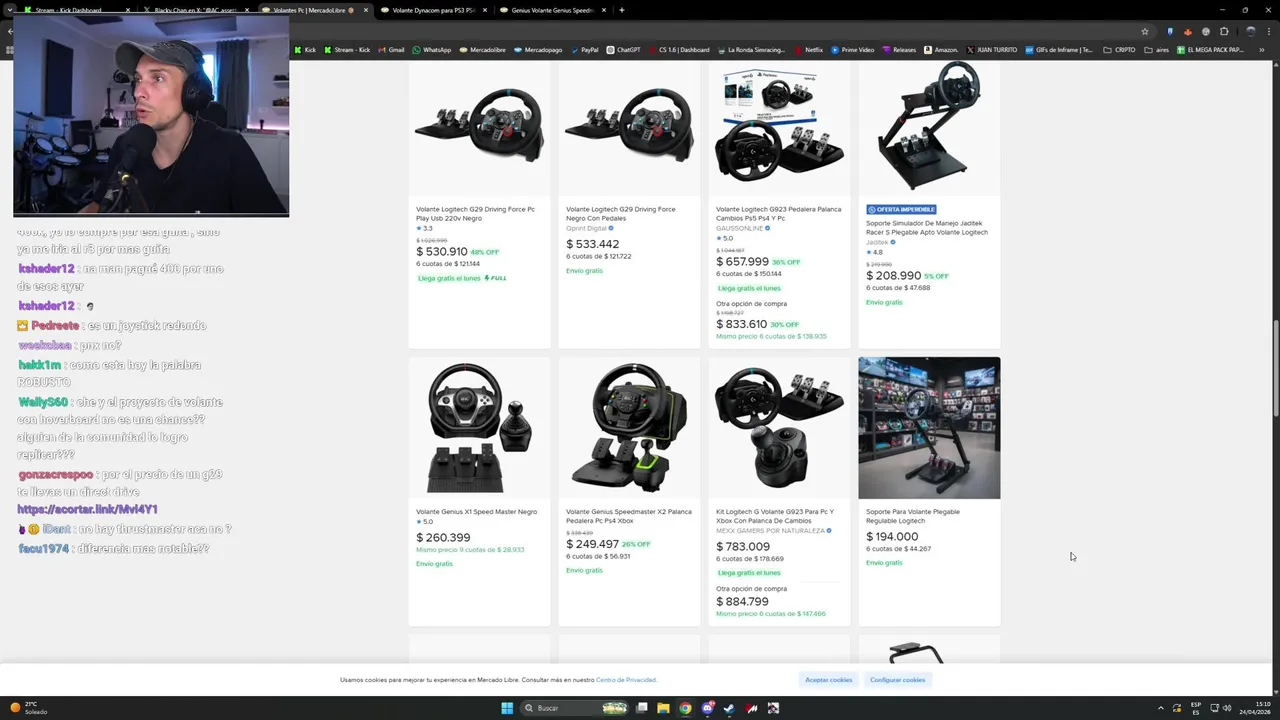Click the $533.442 G29 product image
Viewport: 1280px width, 720px height.
[629, 125]
